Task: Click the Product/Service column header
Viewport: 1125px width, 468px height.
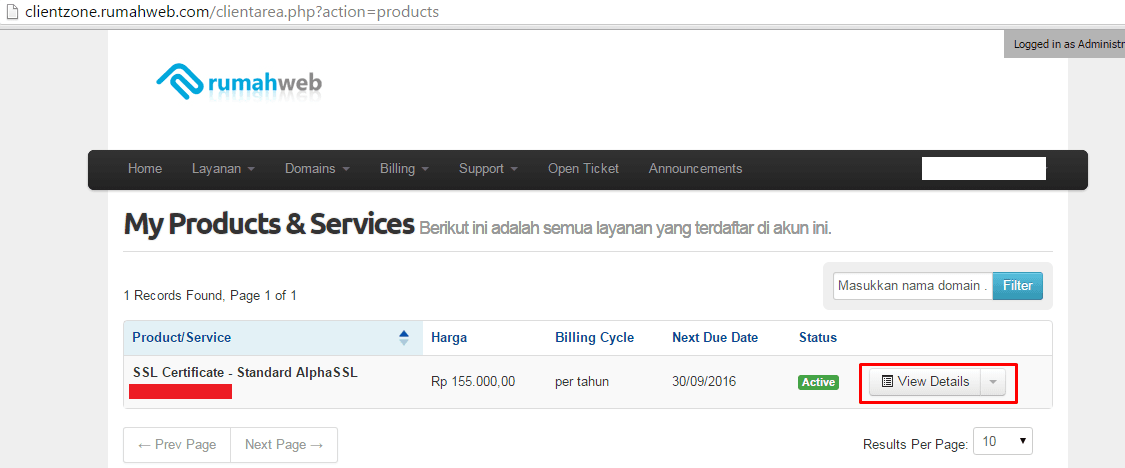Action: [x=273, y=337]
